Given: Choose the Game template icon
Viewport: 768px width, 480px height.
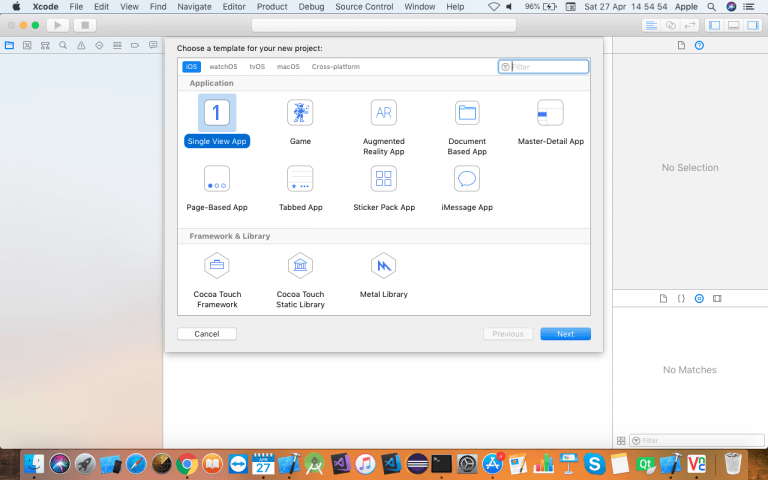Looking at the screenshot, I should coord(300,113).
